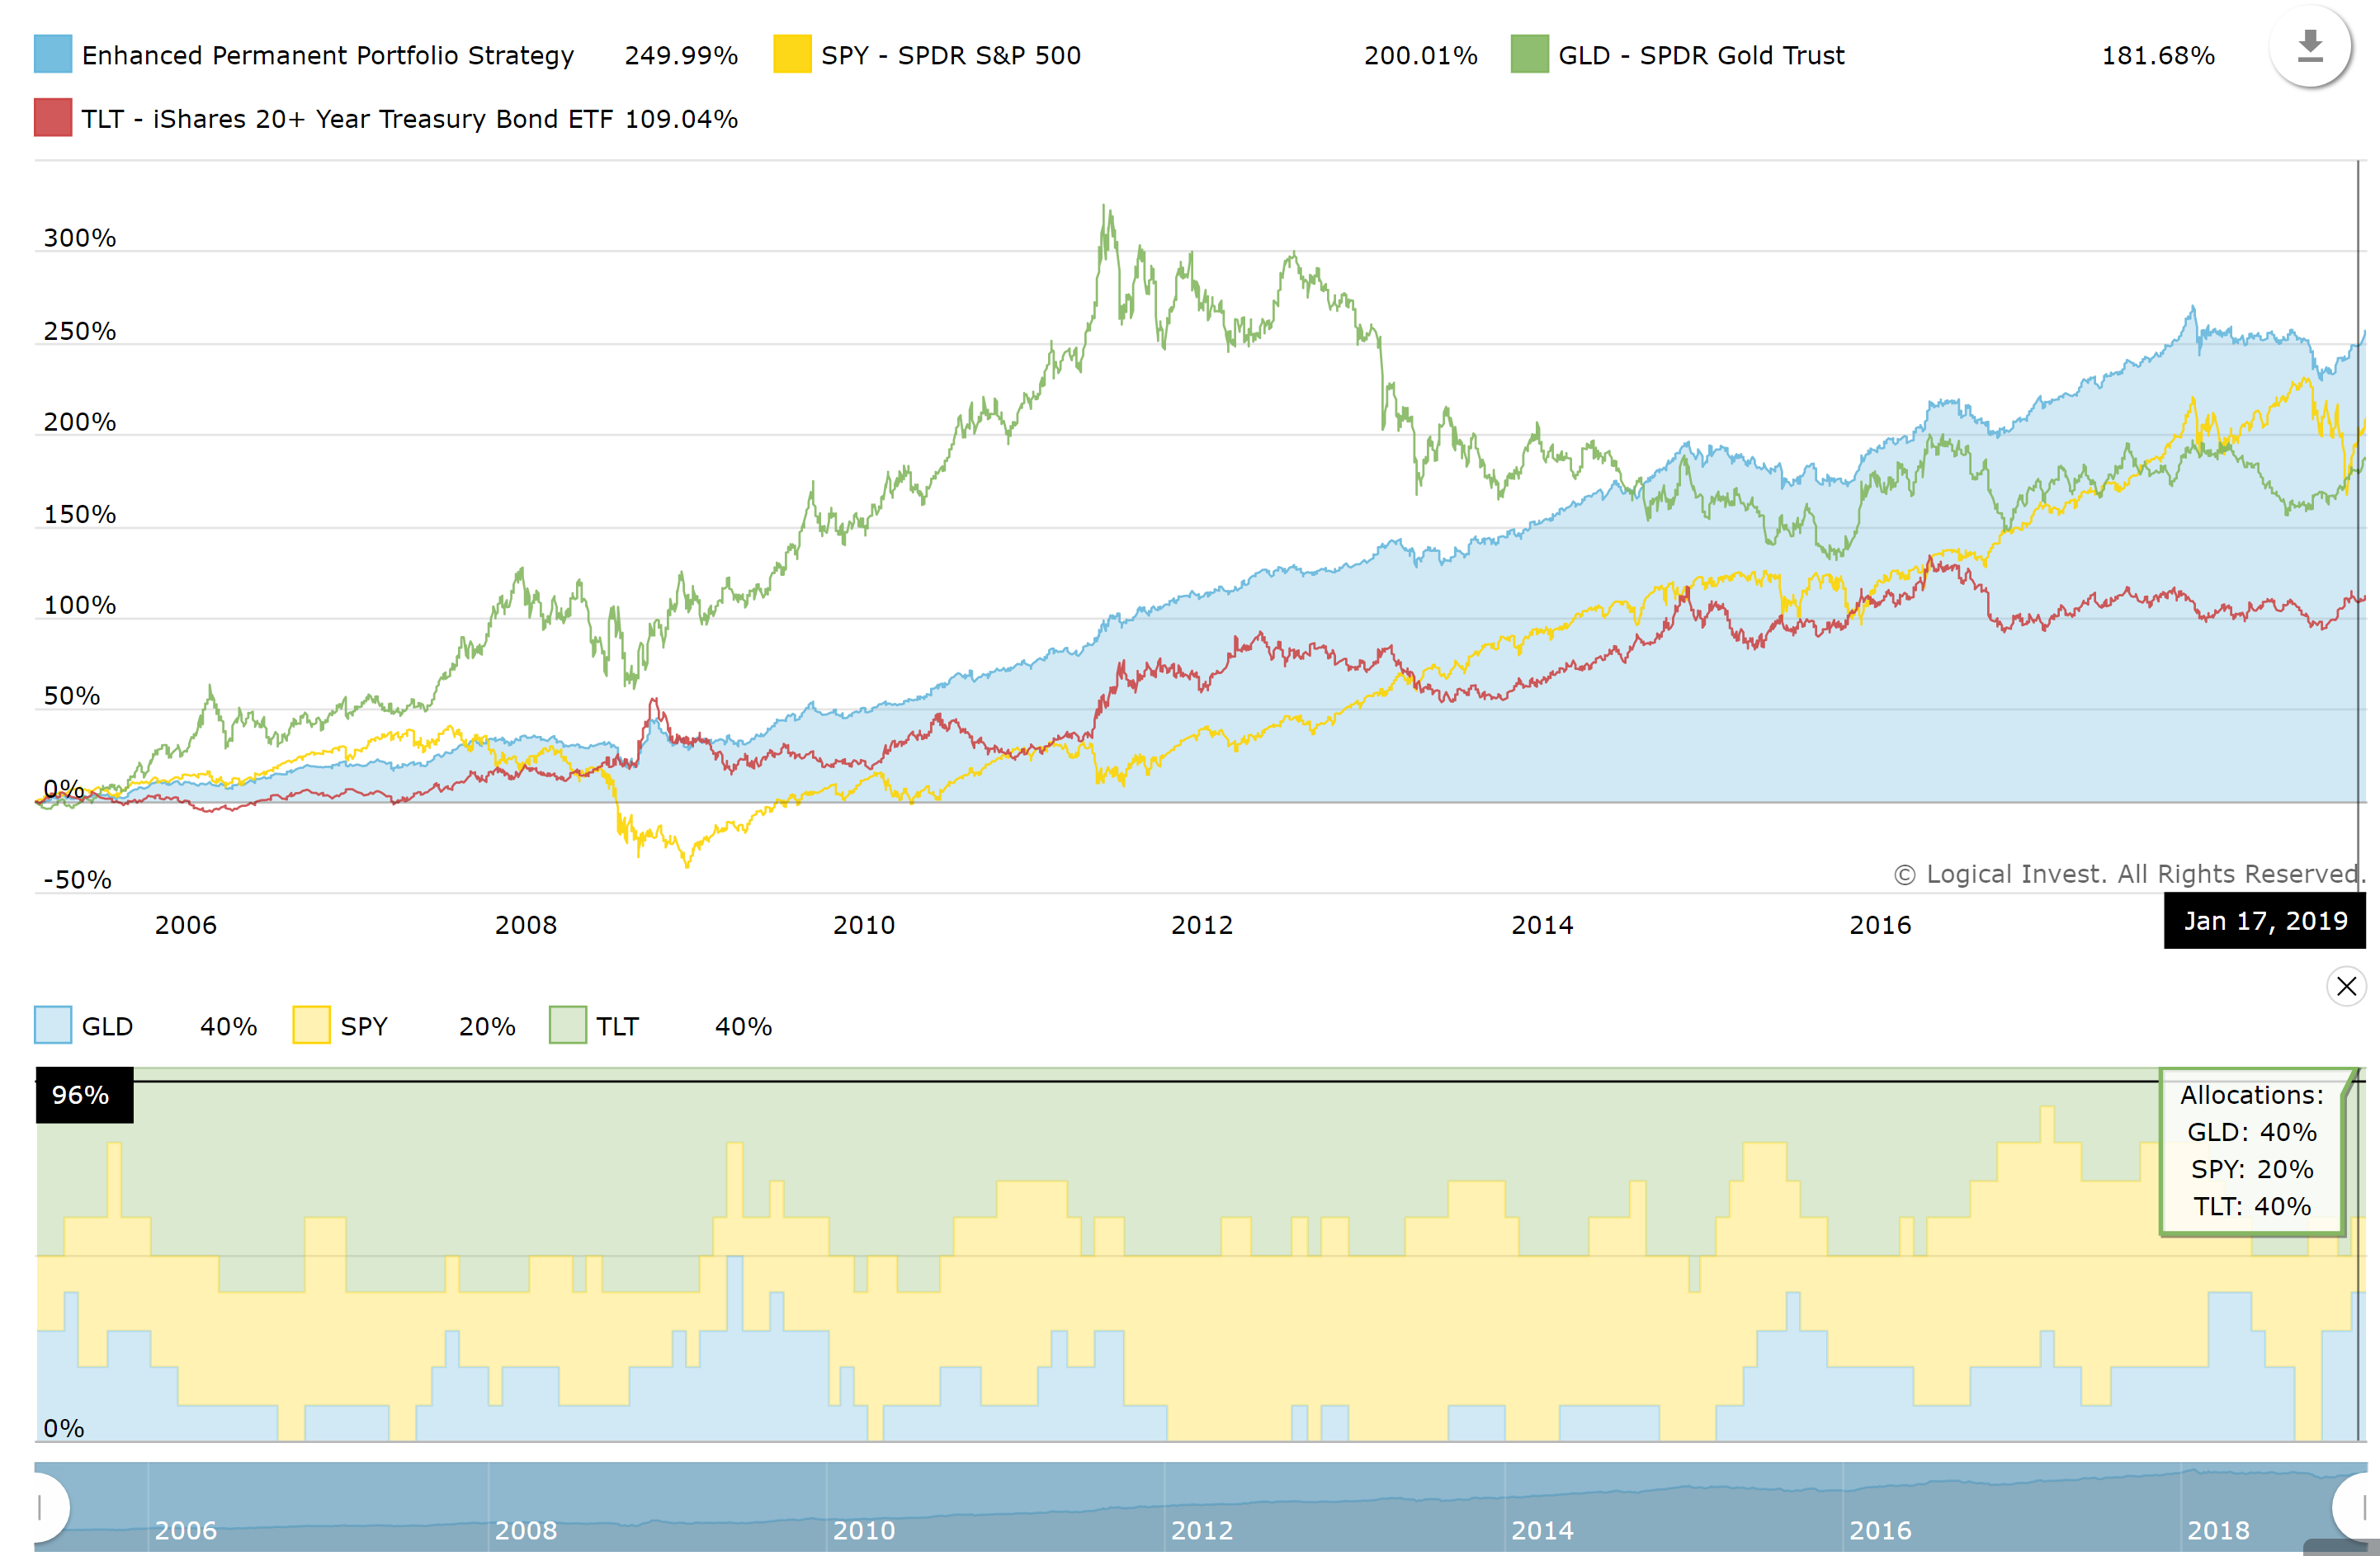Click TLT light green allocation swatch
This screenshot has height=1556, width=2380.
pos(567,1025)
